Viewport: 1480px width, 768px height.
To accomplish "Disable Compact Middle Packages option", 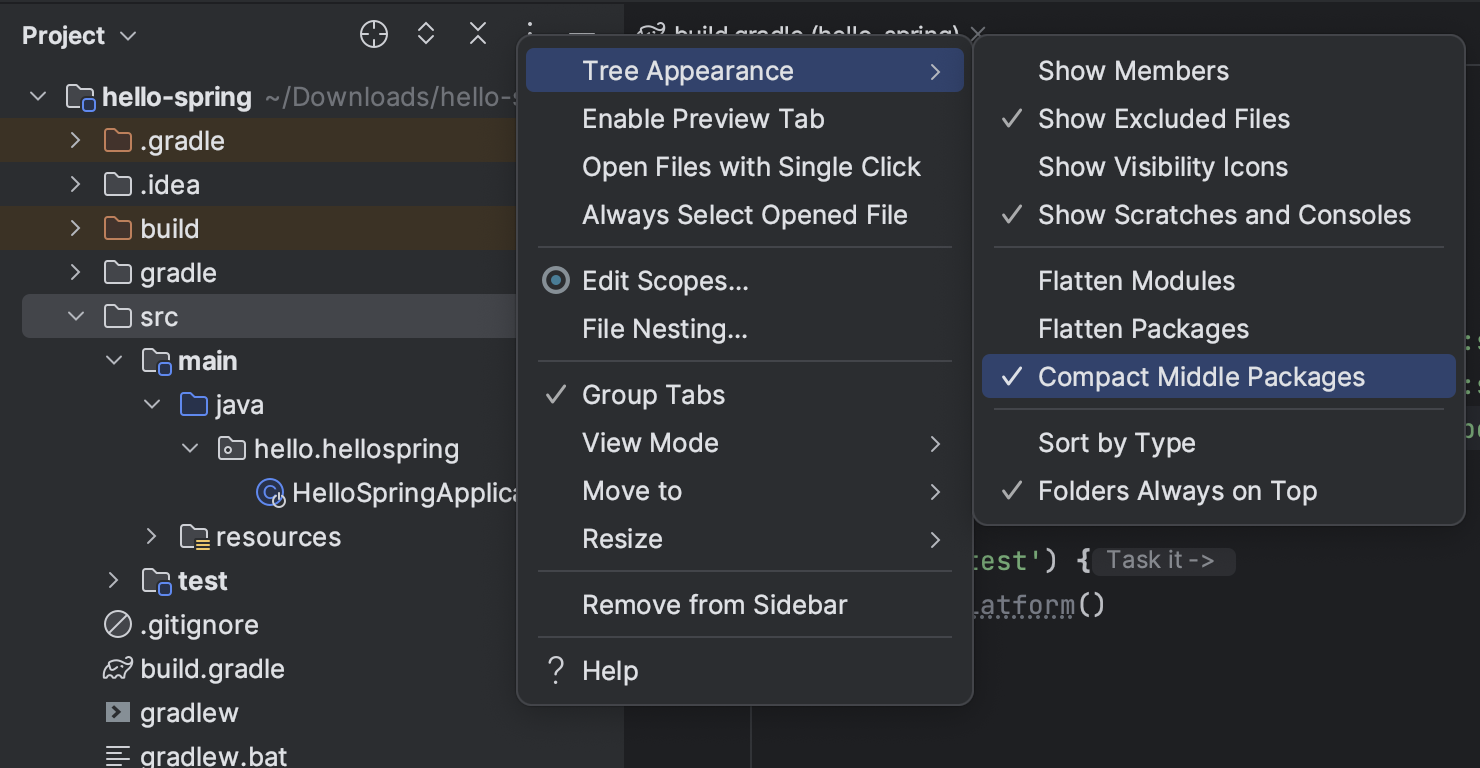I will [x=1201, y=377].
